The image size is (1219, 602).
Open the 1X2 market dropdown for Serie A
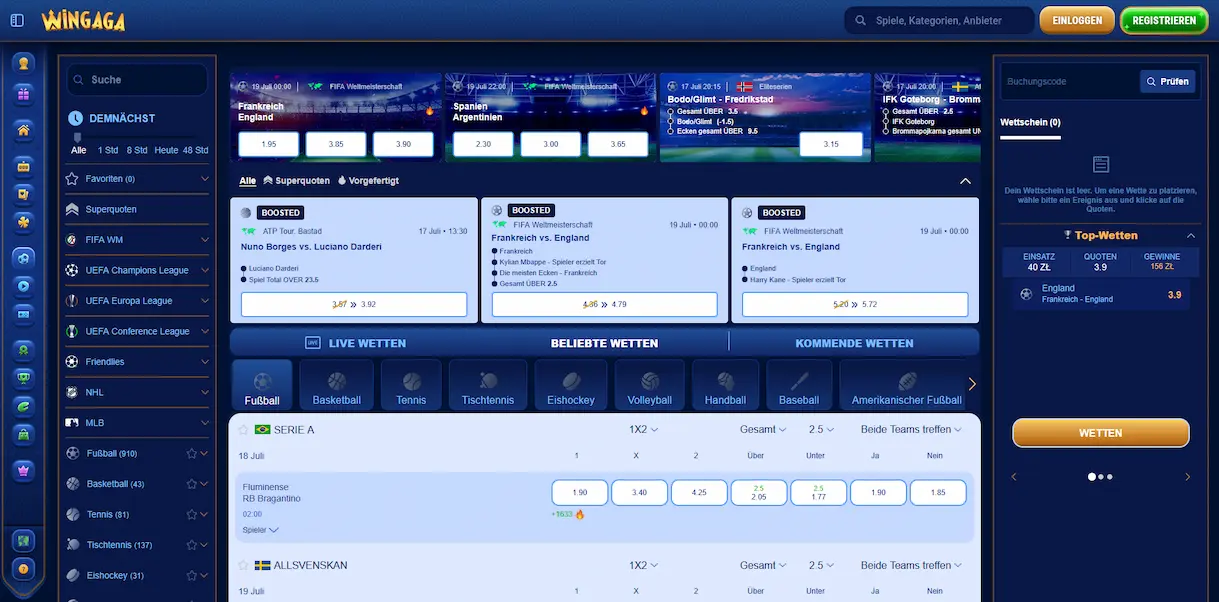(643, 429)
